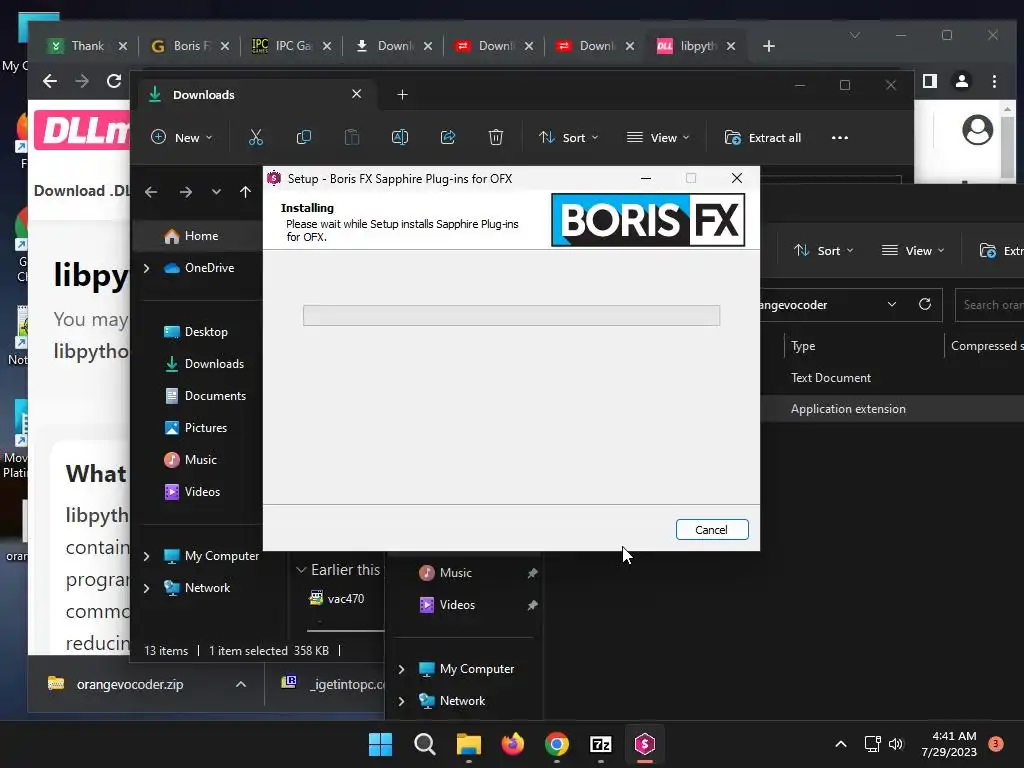Select the Text Document row
Image resolution: width=1024 pixels, height=768 pixels.
click(893, 377)
